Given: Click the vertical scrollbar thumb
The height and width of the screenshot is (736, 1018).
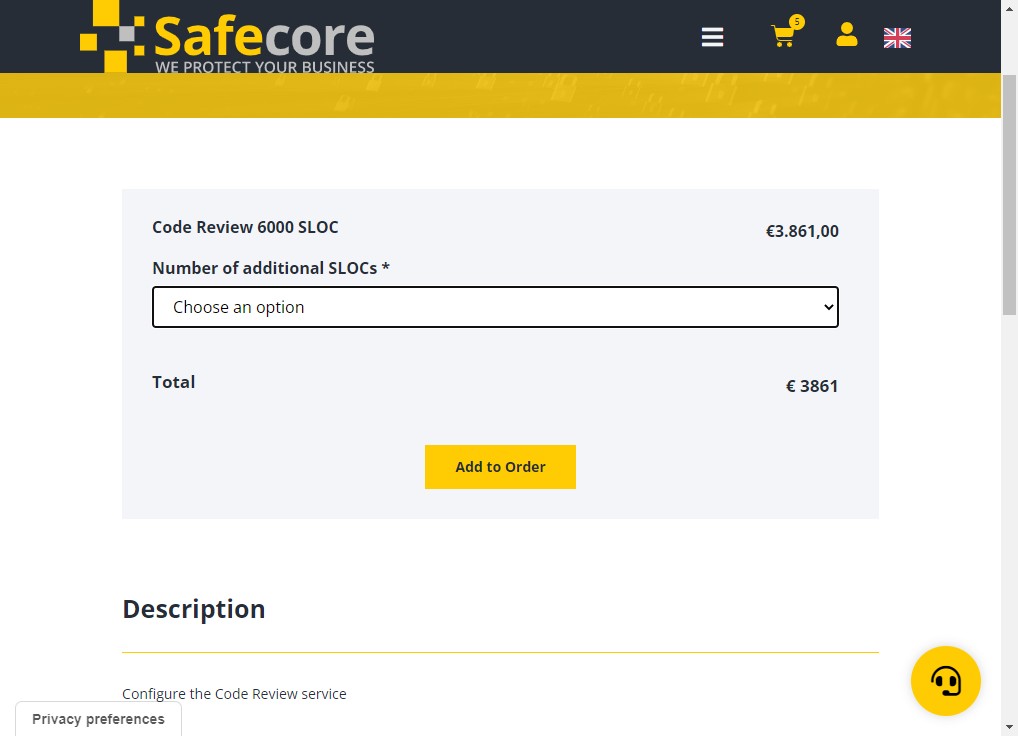Looking at the screenshot, I should (x=1010, y=195).
